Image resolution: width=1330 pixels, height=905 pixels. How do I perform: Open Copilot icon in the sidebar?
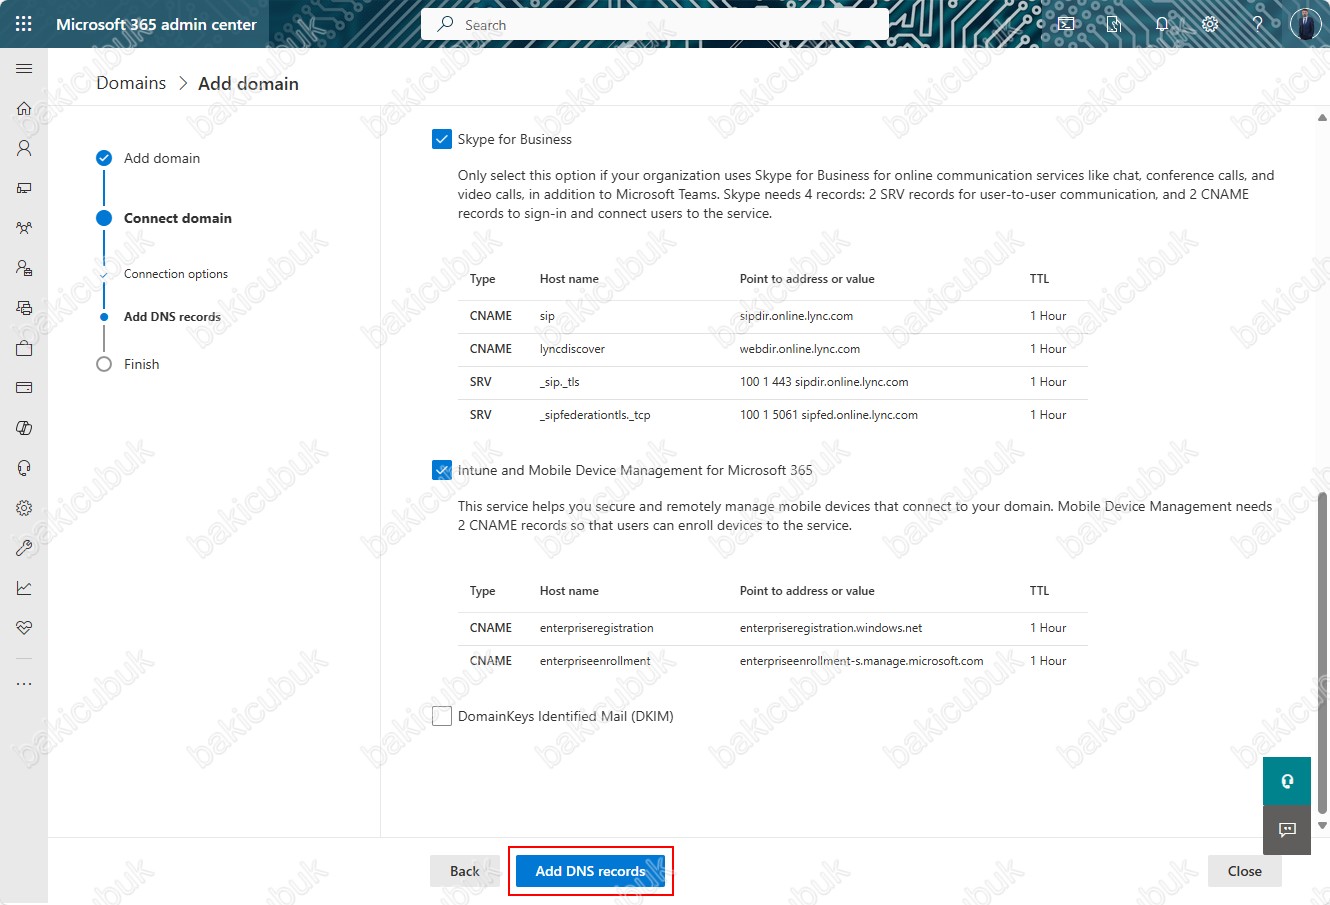tap(24, 428)
